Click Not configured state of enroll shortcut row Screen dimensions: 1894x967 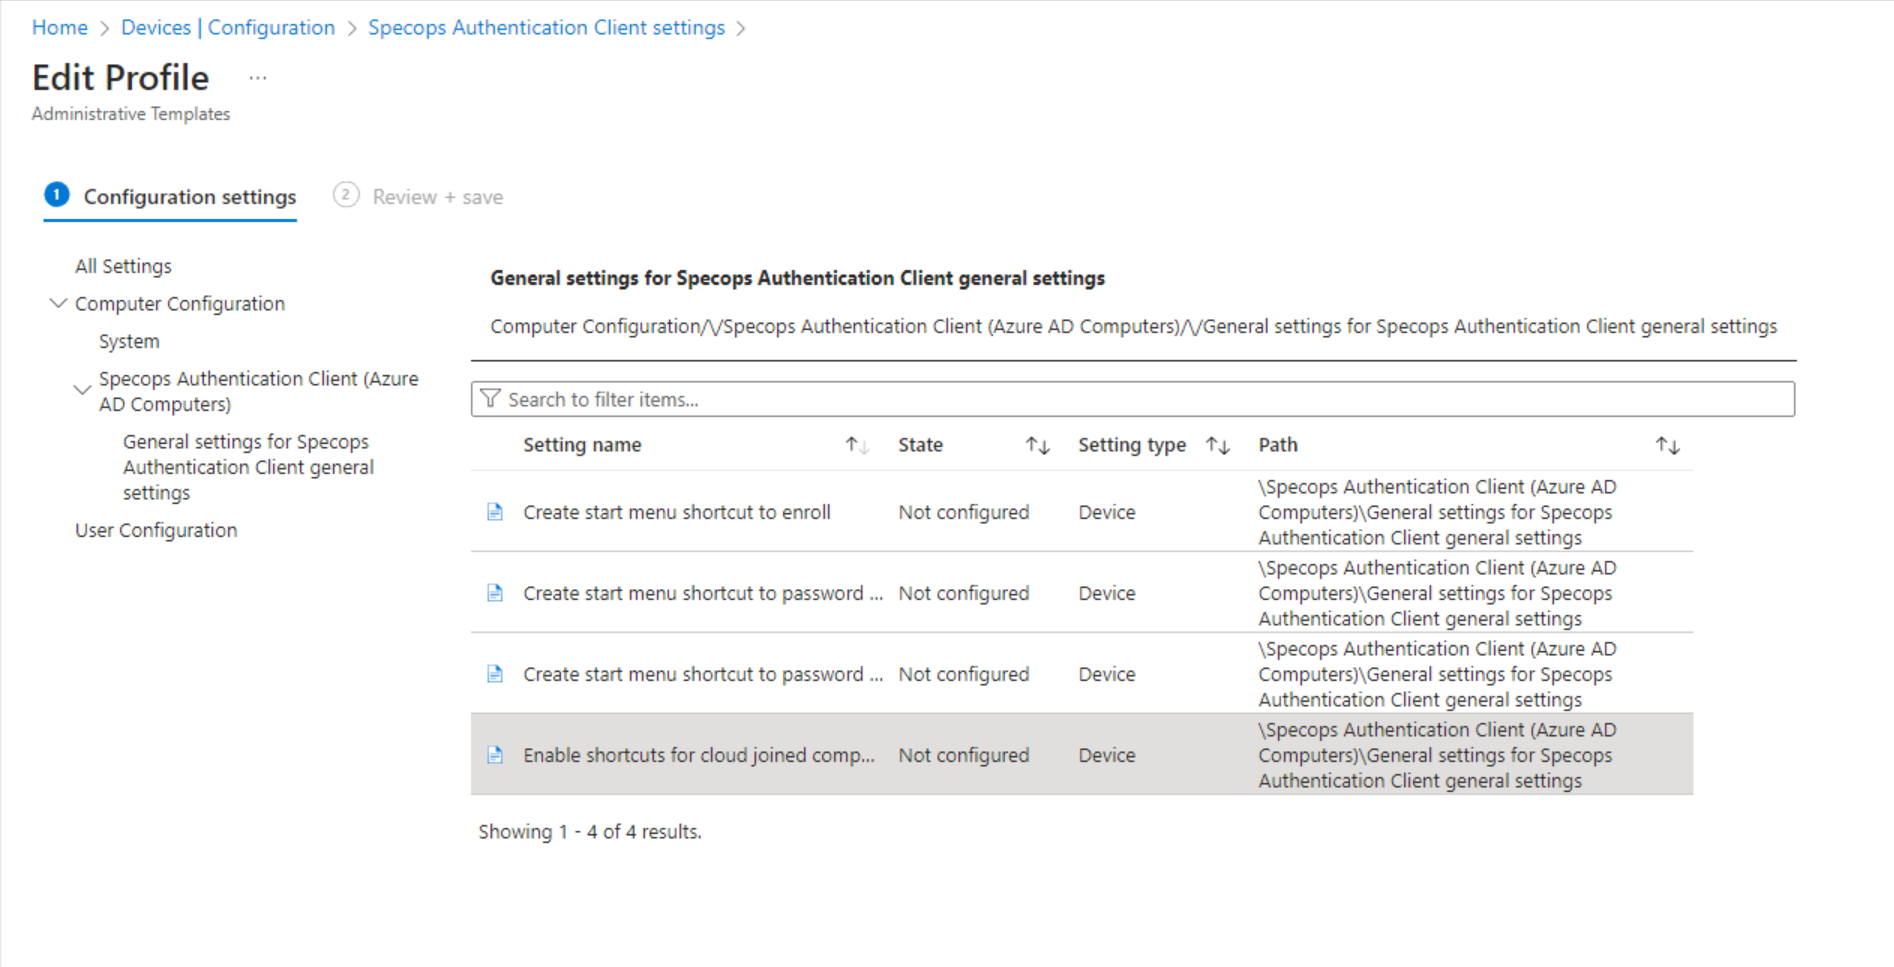963,512
